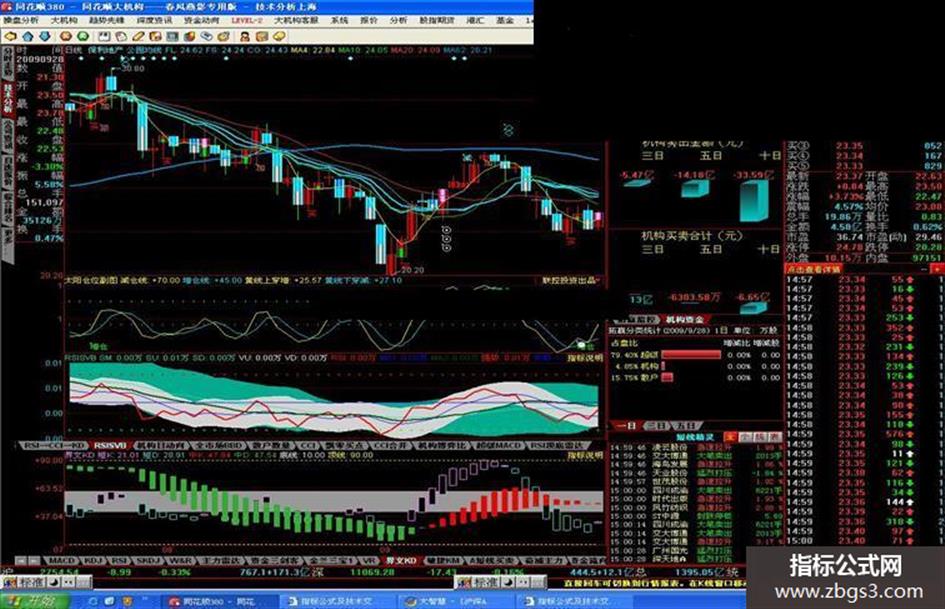This screenshot has width=945, height=609.
Task: Open the 基金 menu
Action: [505, 20]
